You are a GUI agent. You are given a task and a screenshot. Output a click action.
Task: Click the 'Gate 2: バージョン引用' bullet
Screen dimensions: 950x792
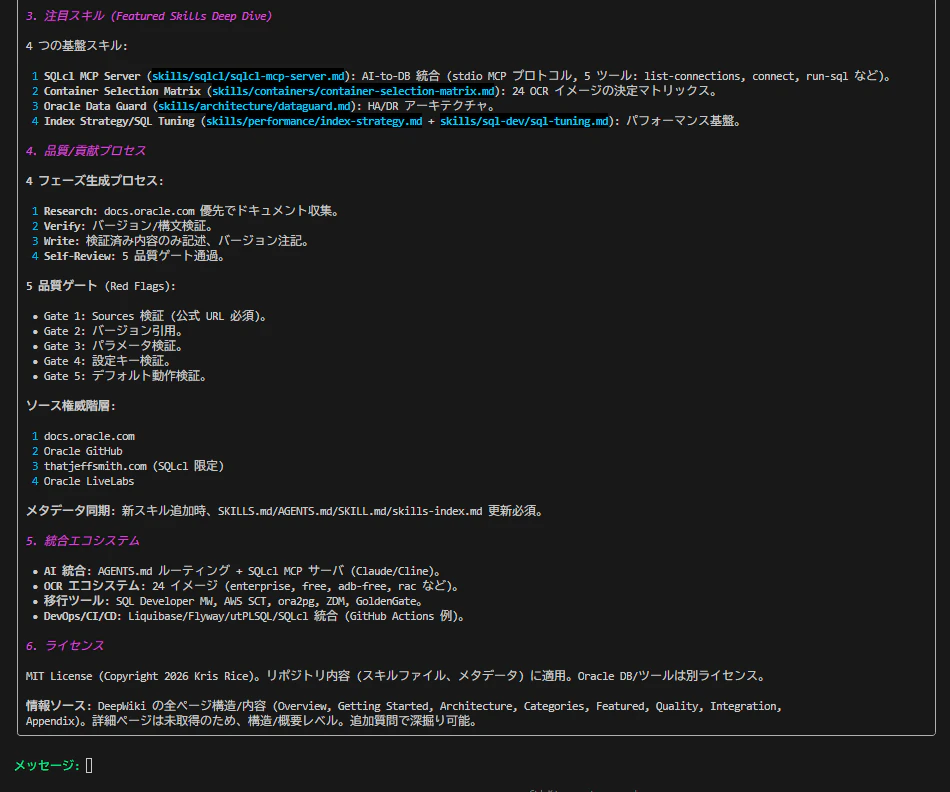pyautogui.click(x=109, y=331)
